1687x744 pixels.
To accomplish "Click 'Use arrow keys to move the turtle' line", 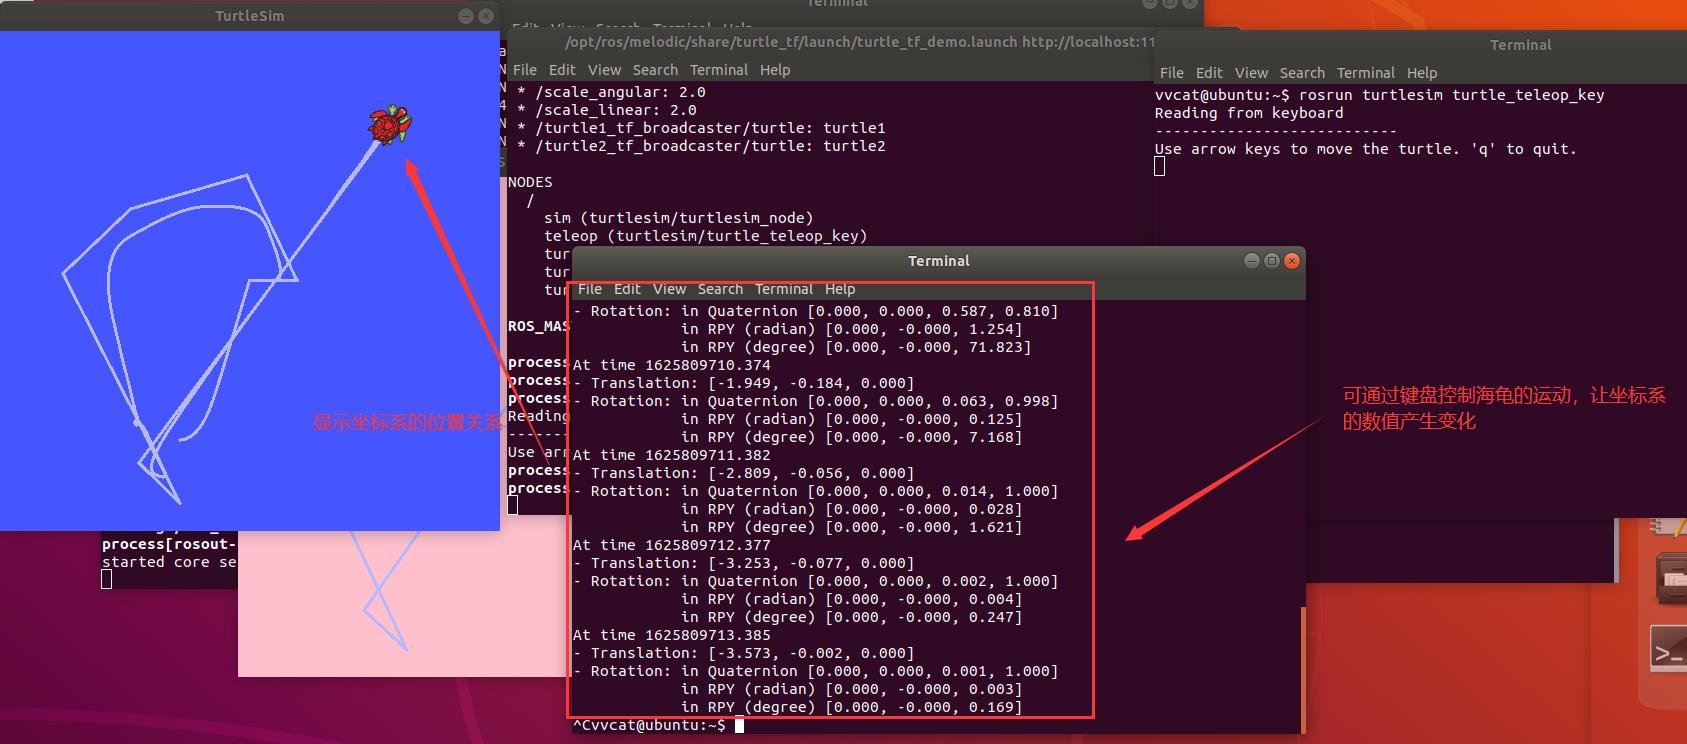I will (x=1366, y=149).
